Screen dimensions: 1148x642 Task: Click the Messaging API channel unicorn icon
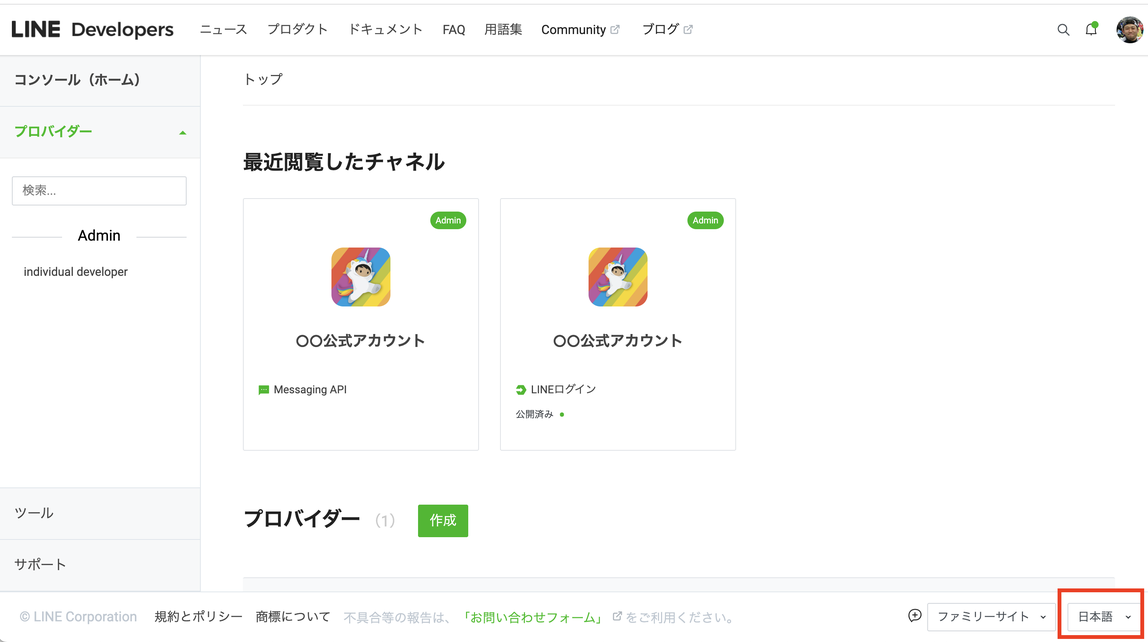[x=360, y=277]
